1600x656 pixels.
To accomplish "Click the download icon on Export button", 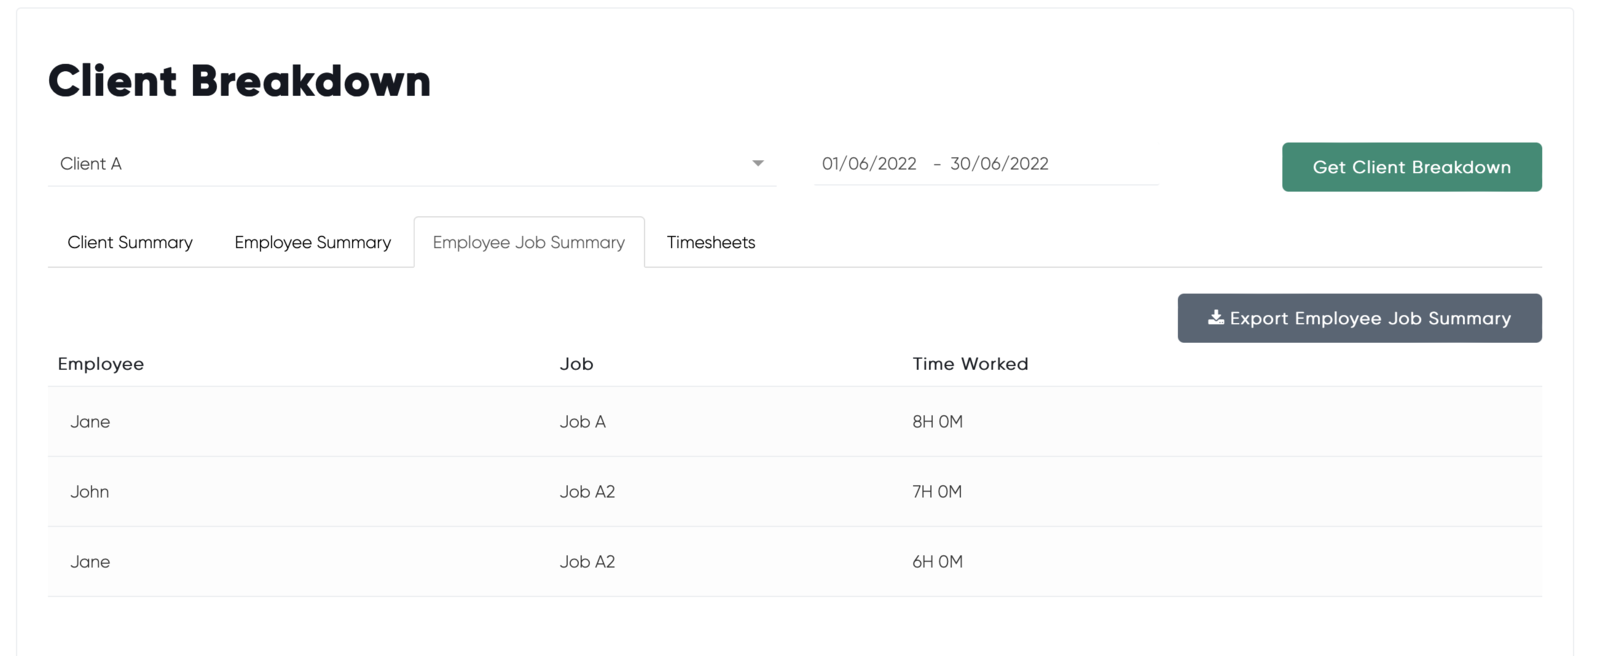I will click(1216, 317).
